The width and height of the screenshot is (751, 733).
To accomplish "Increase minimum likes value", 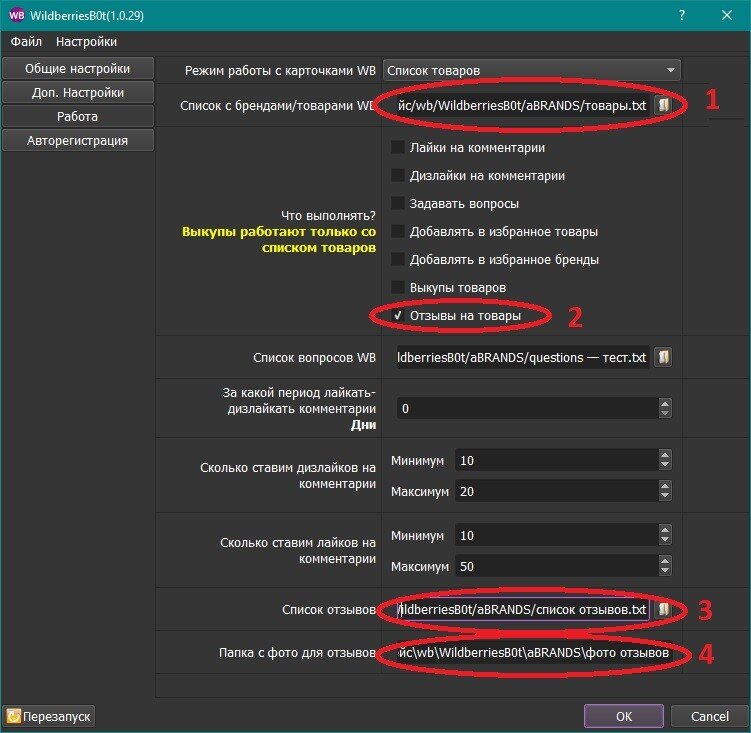I will (x=665, y=530).
